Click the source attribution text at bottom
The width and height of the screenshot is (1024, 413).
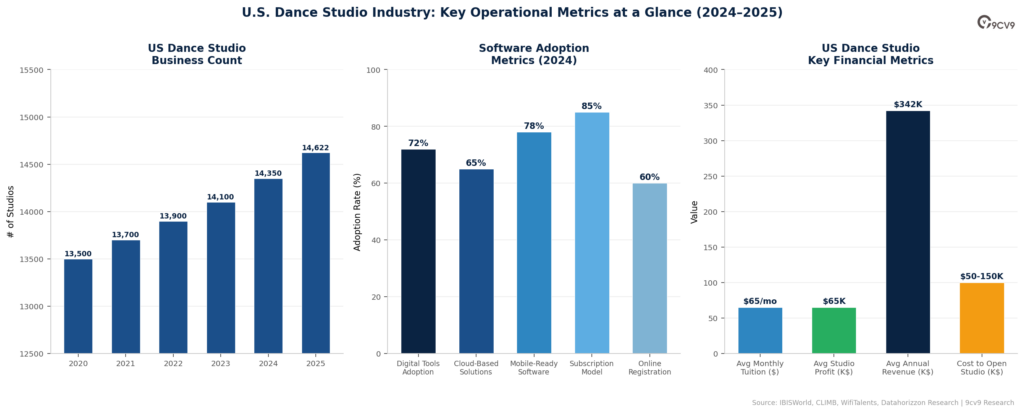click(x=884, y=403)
